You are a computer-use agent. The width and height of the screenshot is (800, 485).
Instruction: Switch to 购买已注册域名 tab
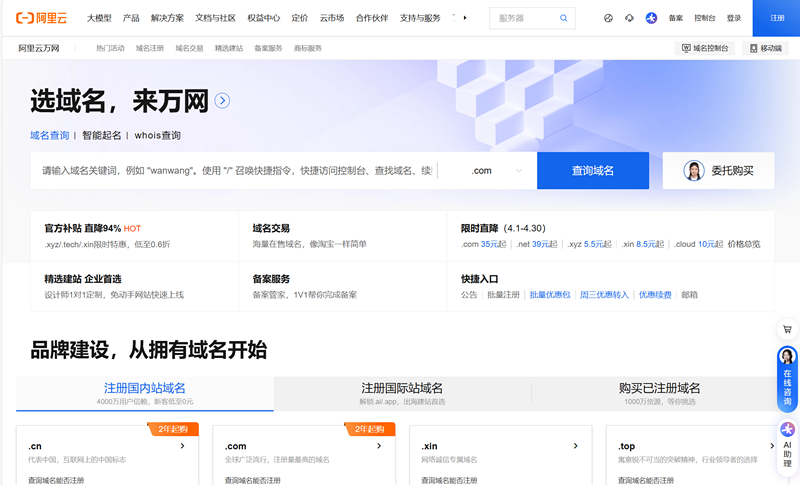pyautogui.click(x=659, y=393)
